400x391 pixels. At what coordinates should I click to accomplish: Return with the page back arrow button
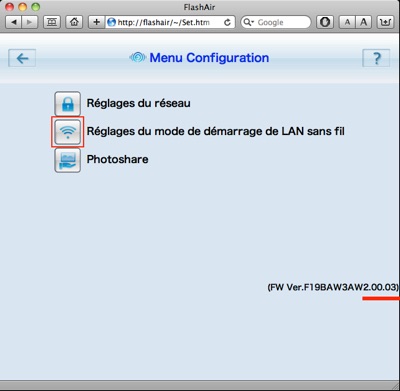coord(22,58)
